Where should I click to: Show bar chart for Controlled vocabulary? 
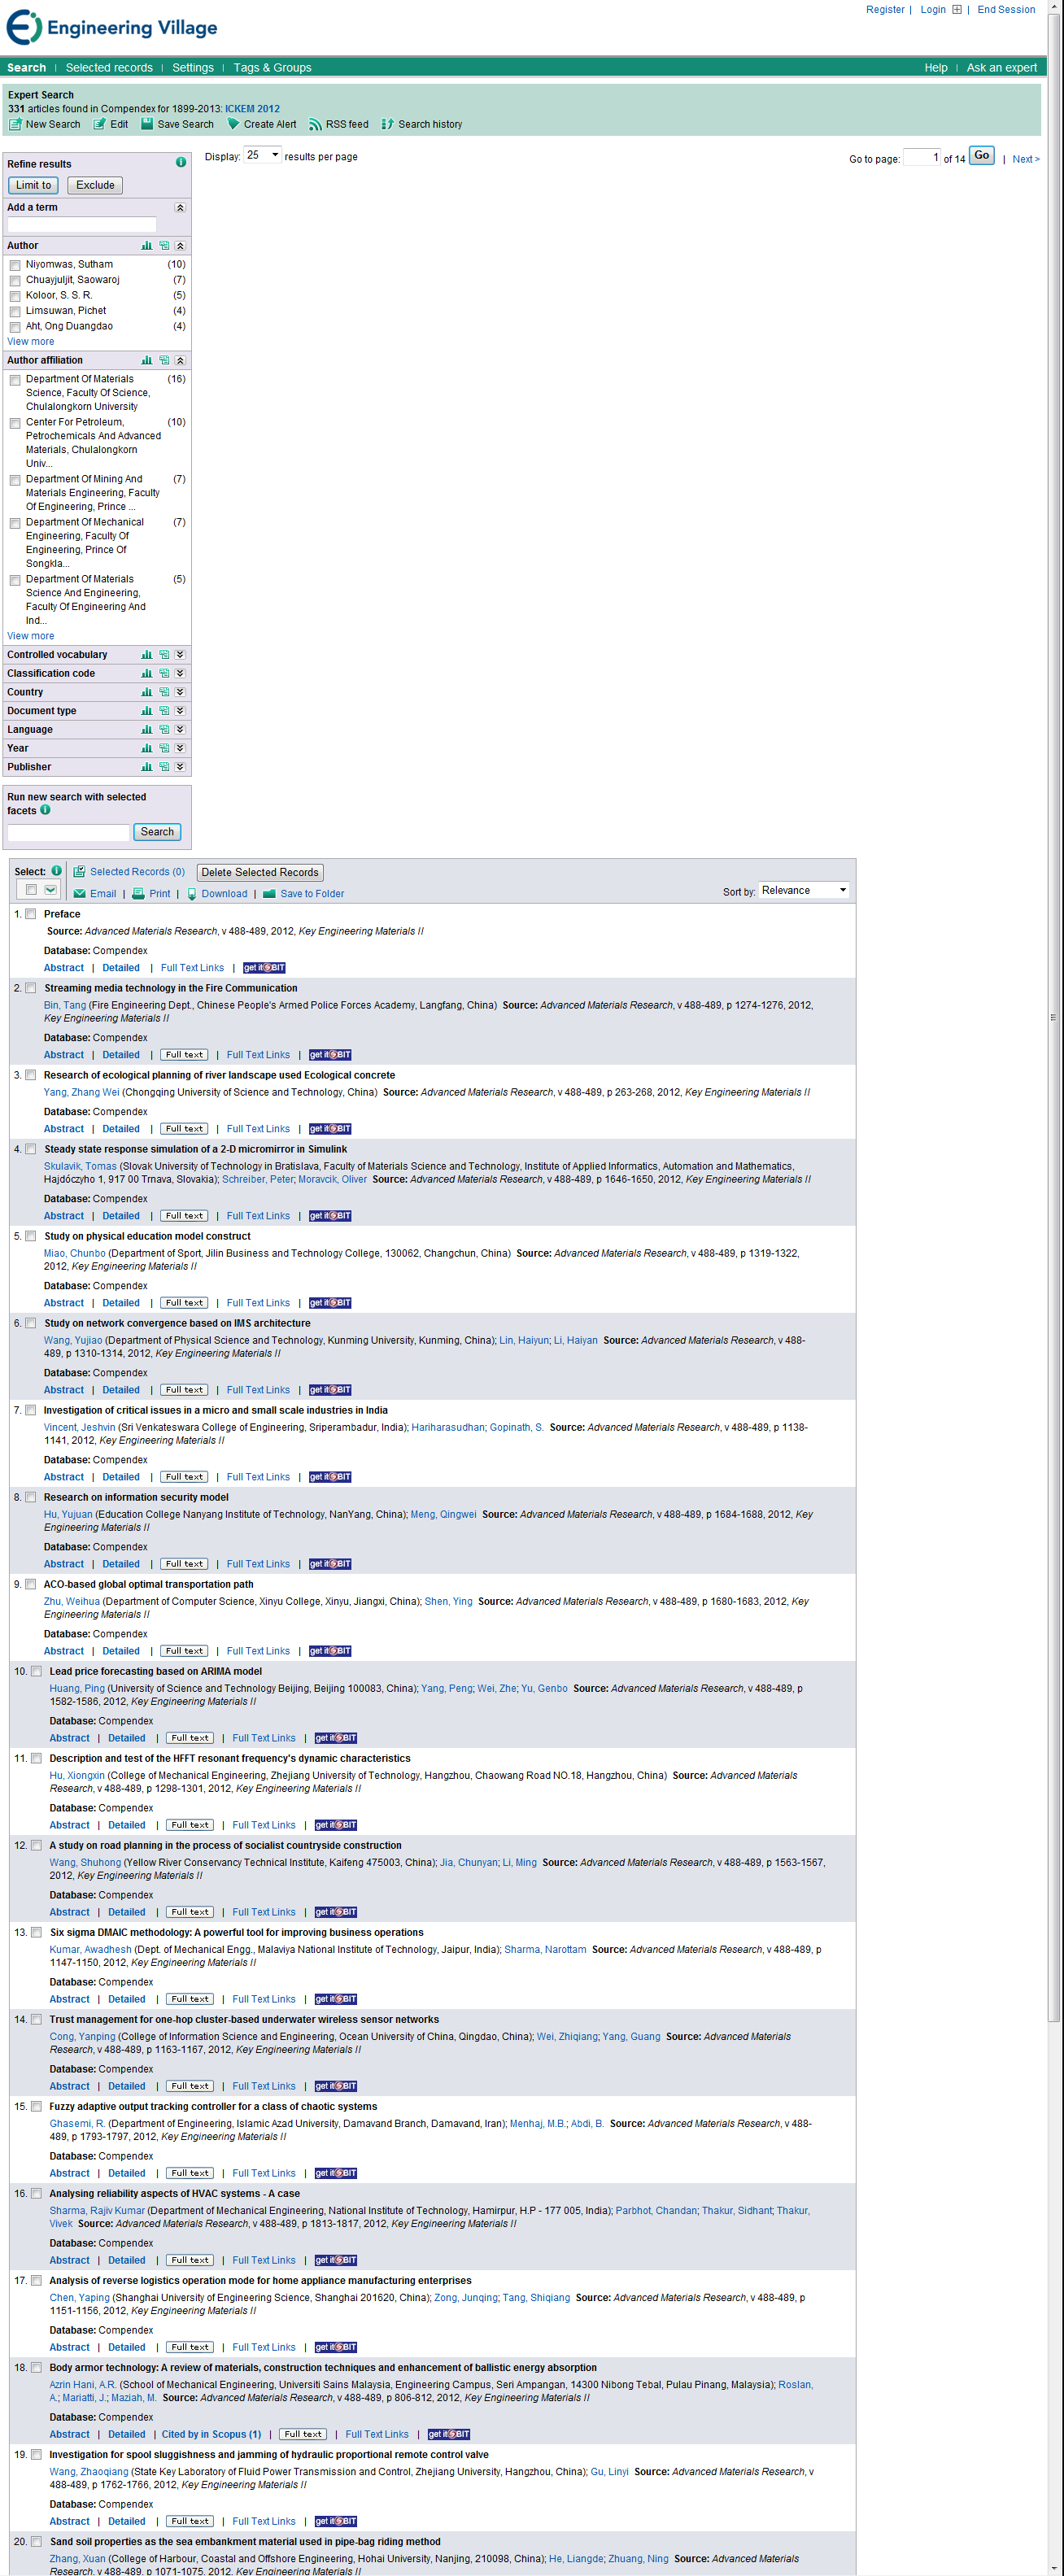[147, 655]
